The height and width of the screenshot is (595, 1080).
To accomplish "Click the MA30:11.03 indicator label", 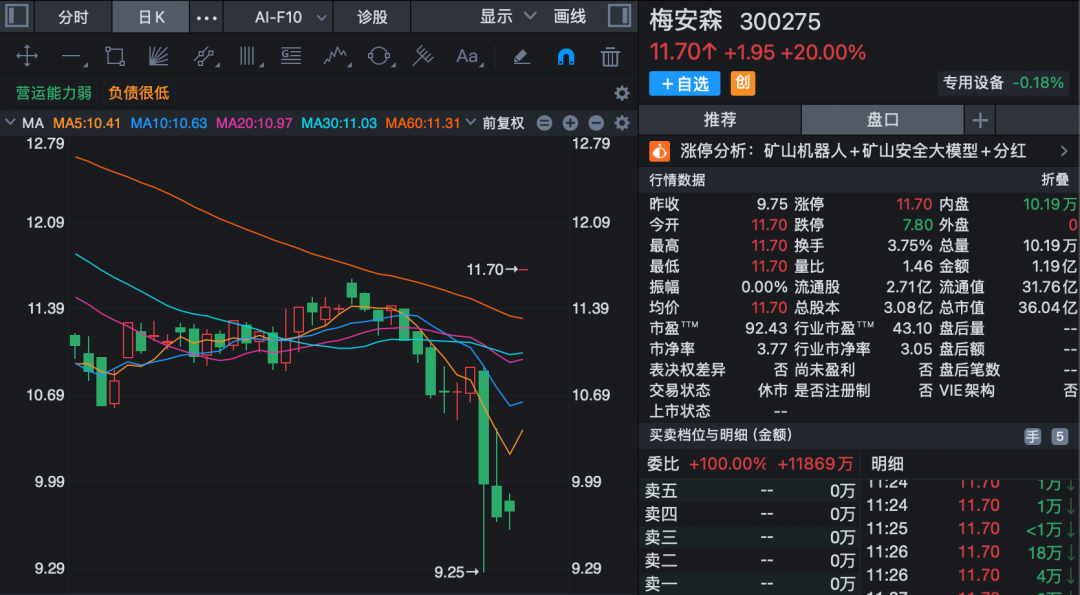I will click(x=339, y=123).
